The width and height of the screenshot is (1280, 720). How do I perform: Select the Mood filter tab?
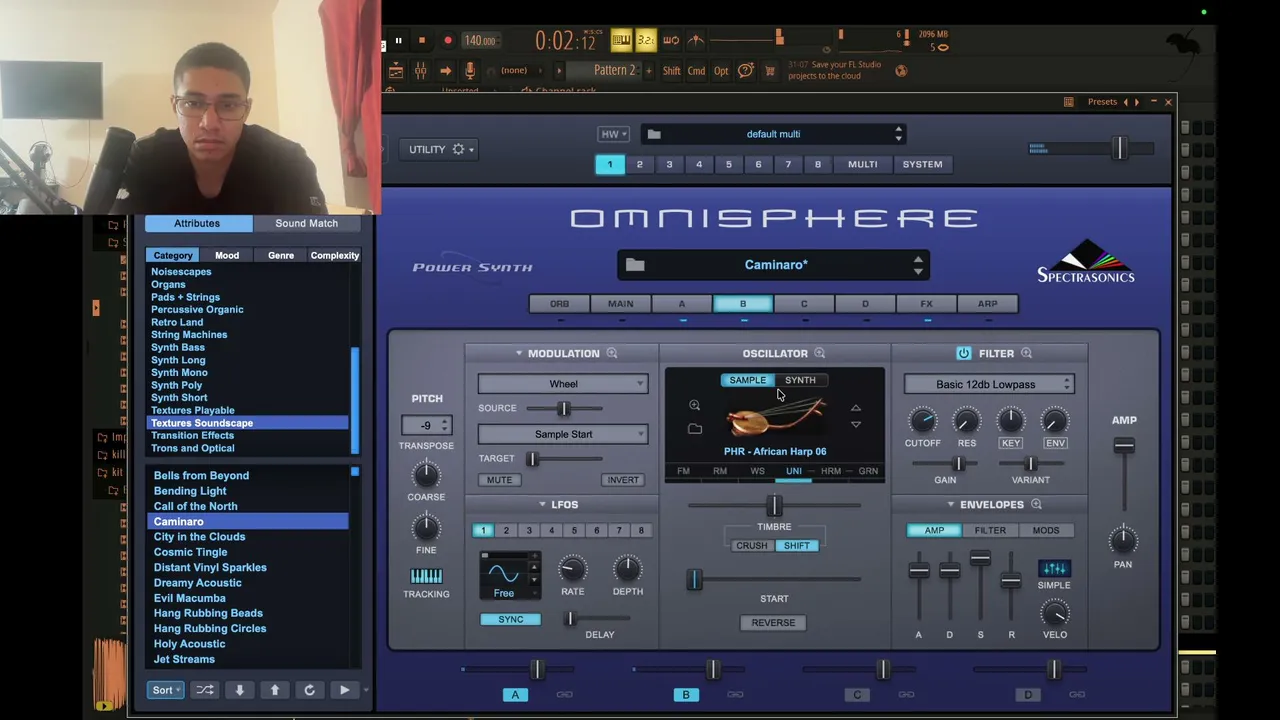pyautogui.click(x=227, y=255)
